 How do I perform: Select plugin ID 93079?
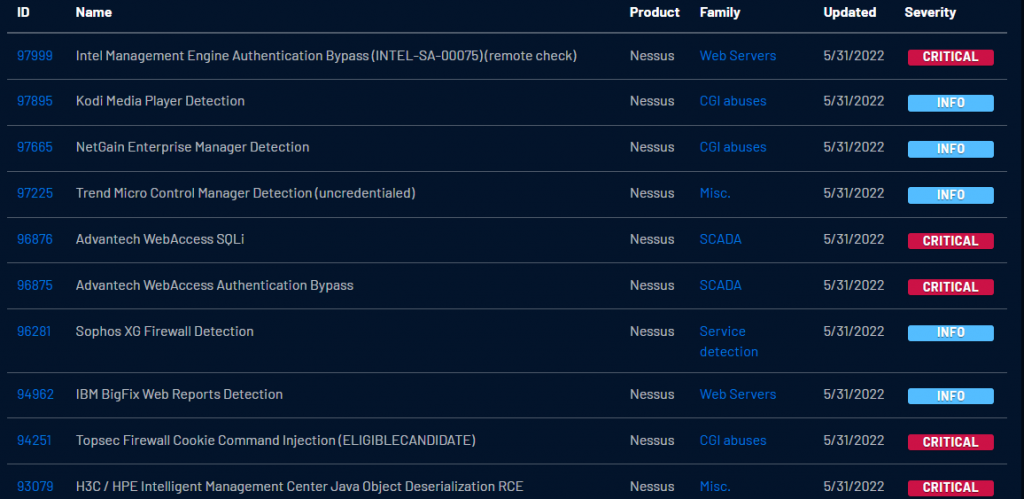[x=33, y=486]
